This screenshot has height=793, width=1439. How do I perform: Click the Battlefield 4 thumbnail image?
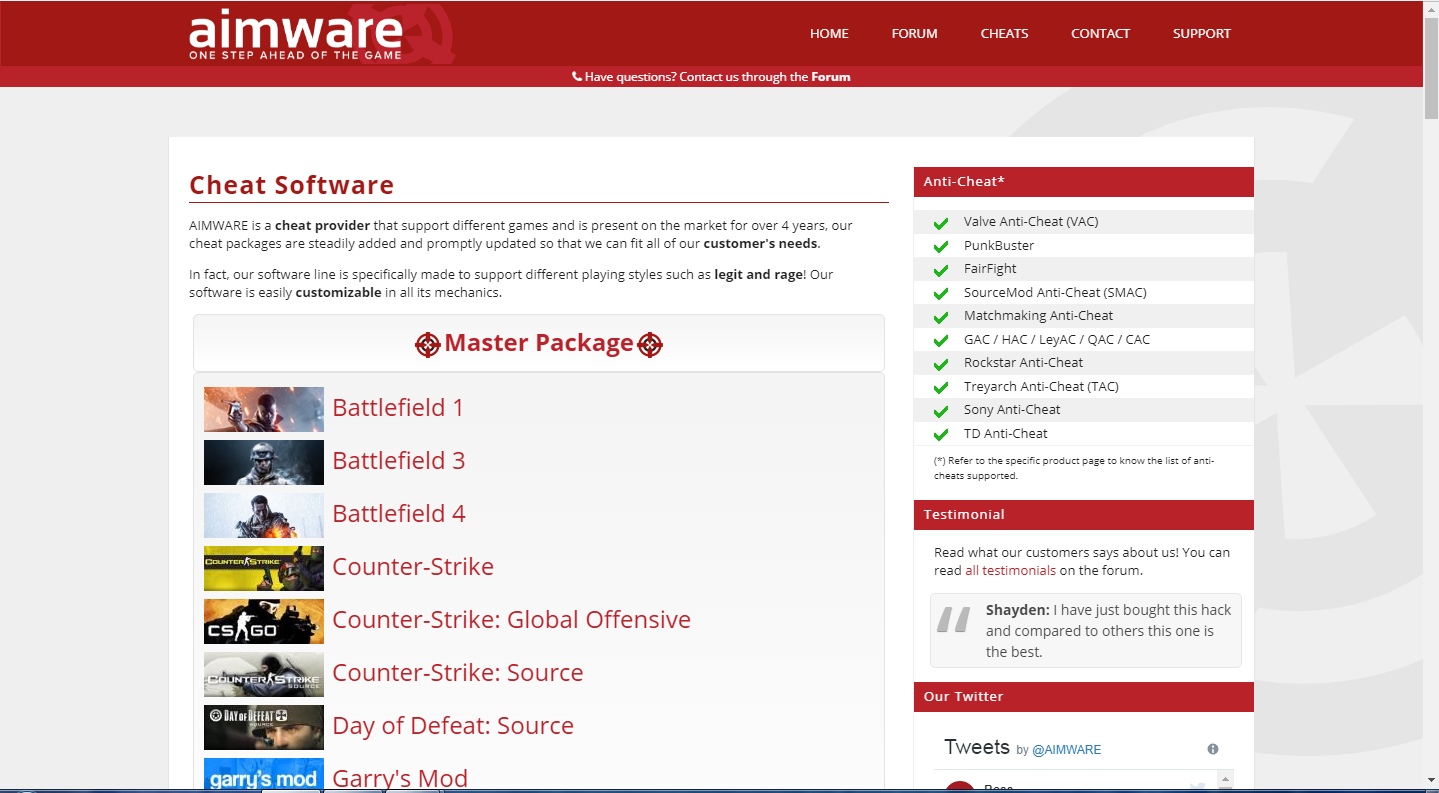(x=264, y=515)
